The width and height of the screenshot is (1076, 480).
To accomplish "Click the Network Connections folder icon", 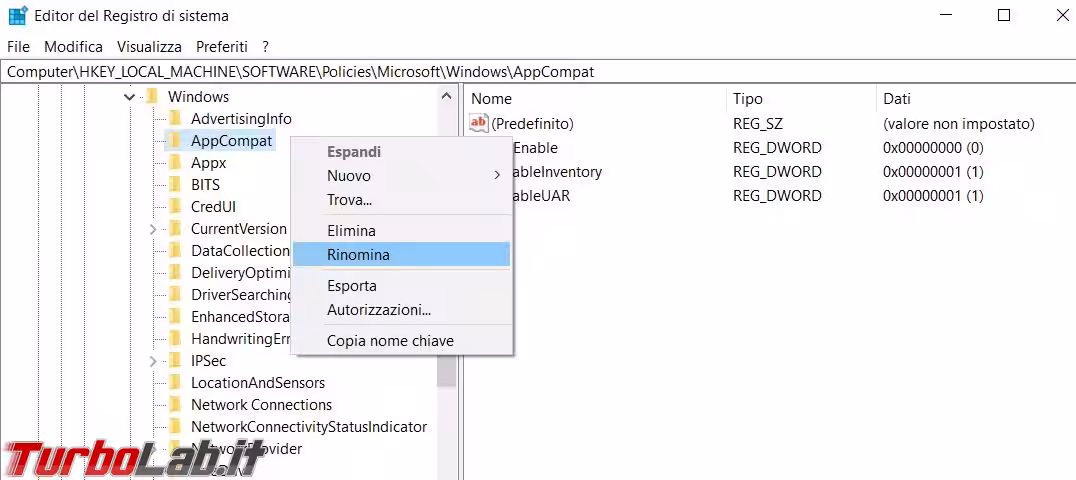I will 176,405.
